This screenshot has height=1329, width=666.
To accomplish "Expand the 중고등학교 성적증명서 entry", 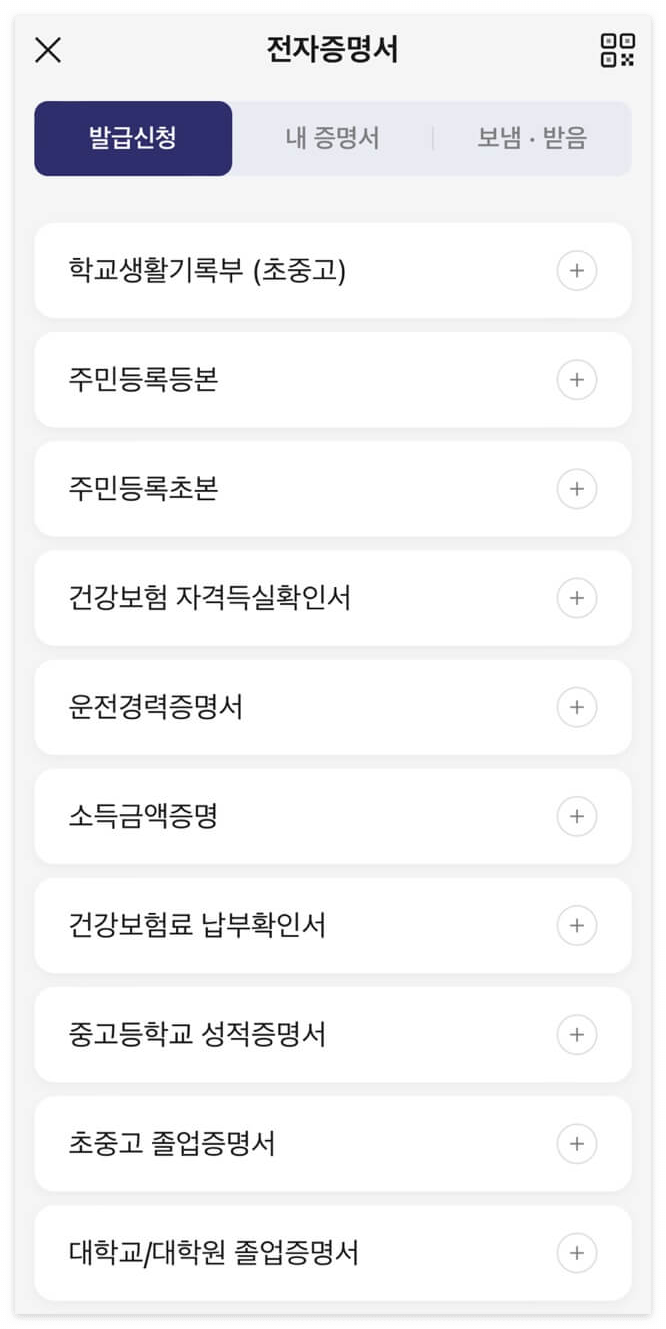I will tap(577, 1035).
